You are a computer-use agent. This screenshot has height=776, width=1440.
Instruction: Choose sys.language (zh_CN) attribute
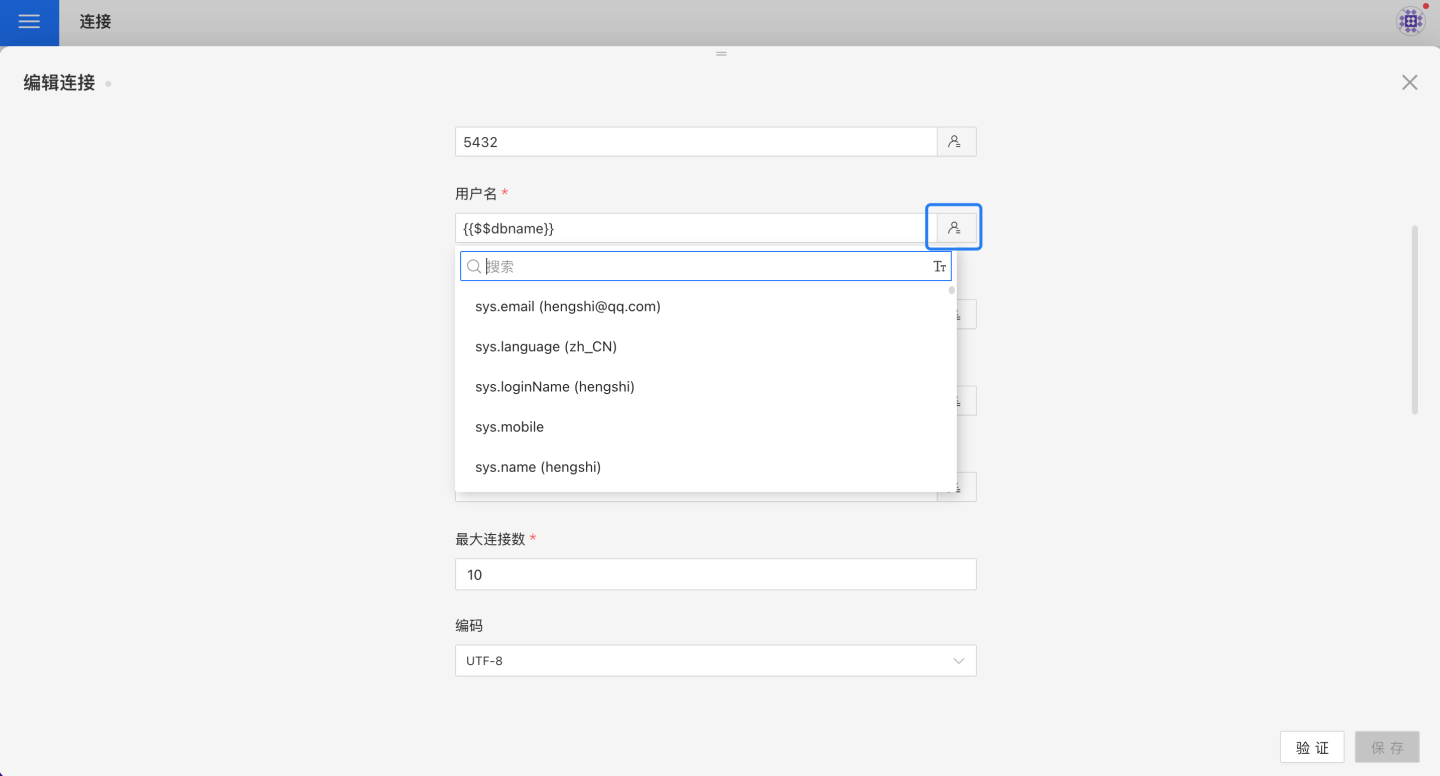click(546, 347)
